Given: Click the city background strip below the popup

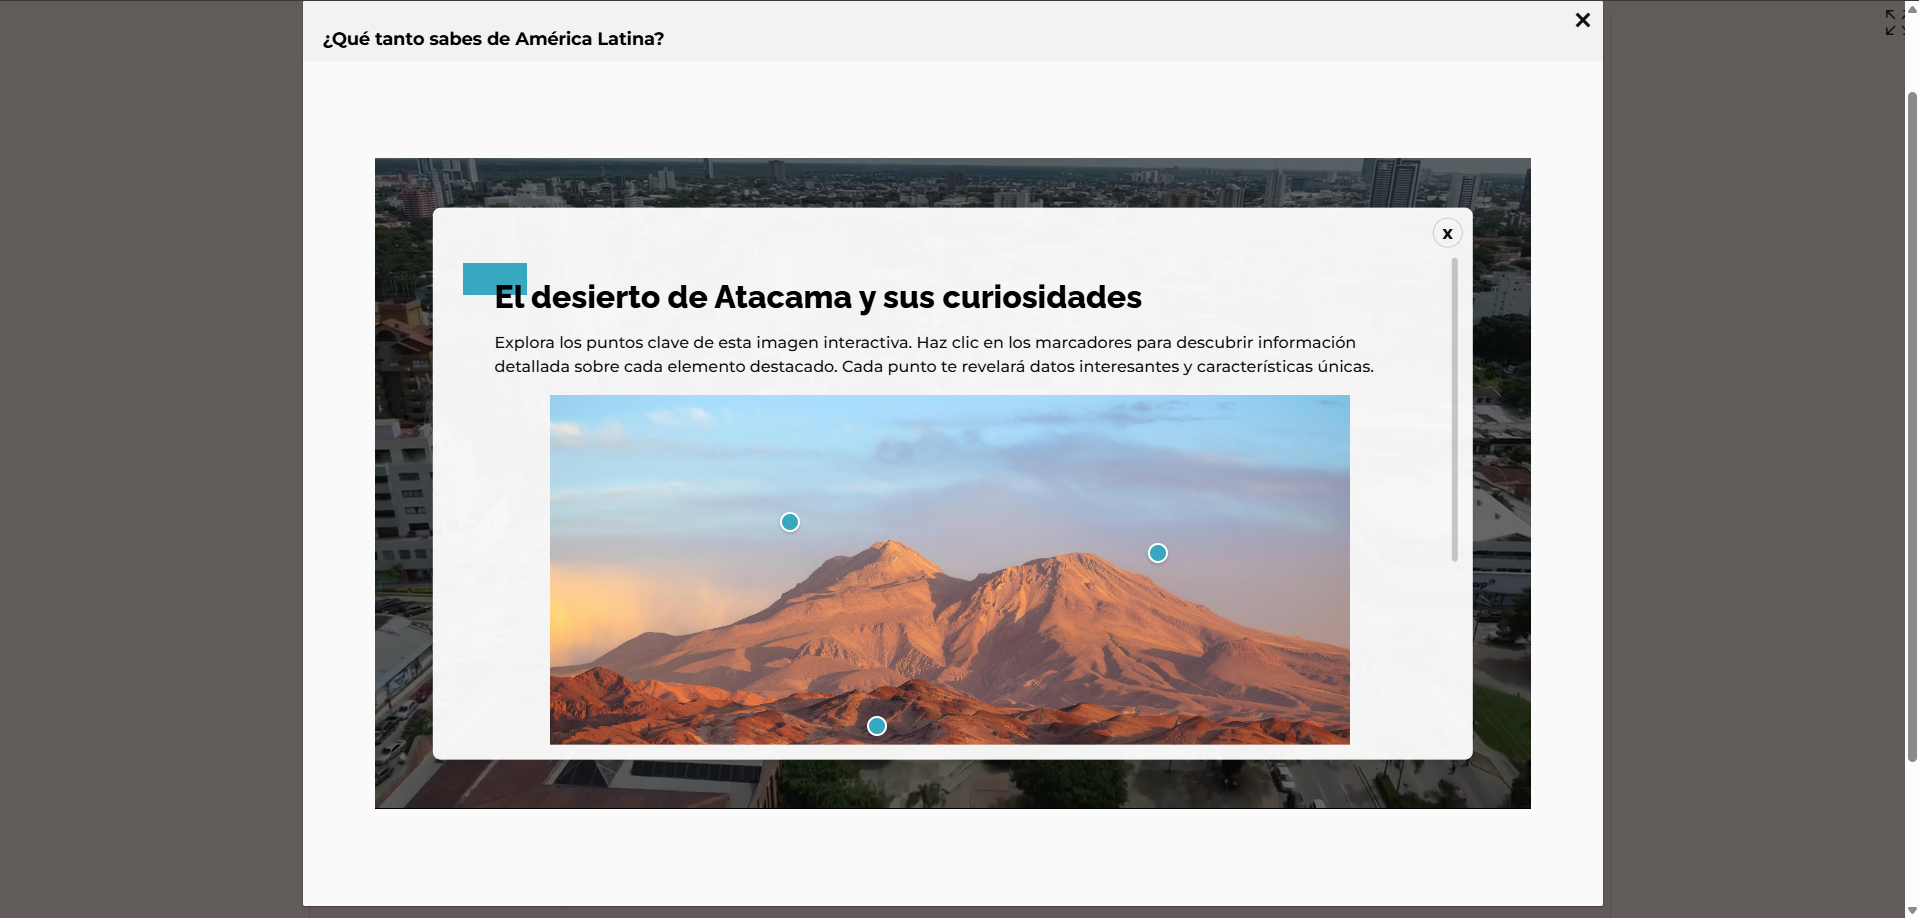Looking at the screenshot, I should (950, 784).
